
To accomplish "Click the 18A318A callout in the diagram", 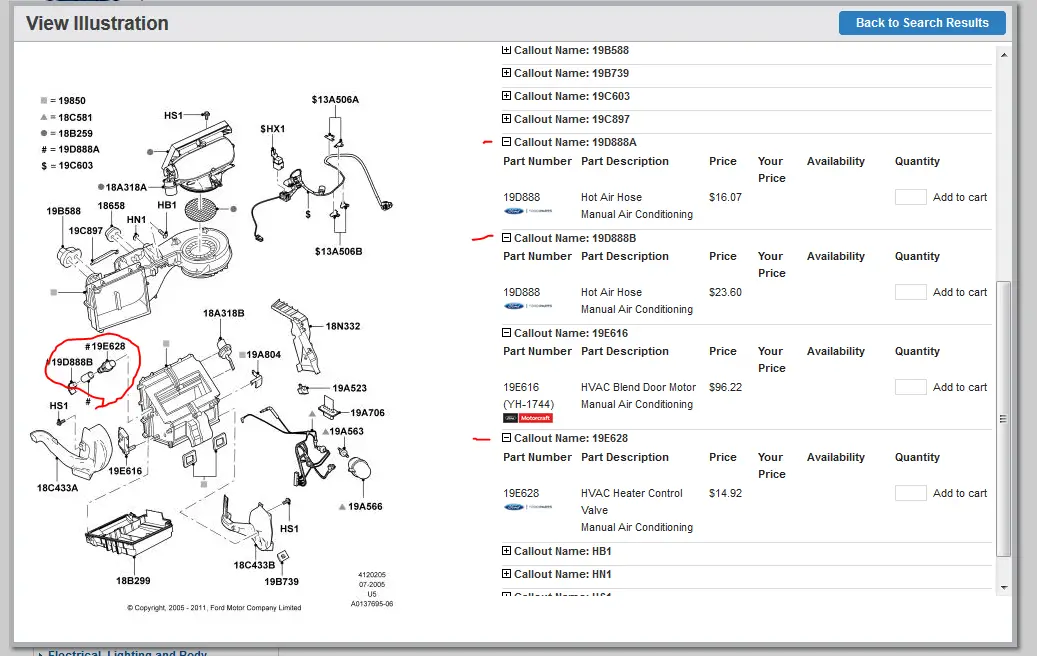I will pos(126,187).
